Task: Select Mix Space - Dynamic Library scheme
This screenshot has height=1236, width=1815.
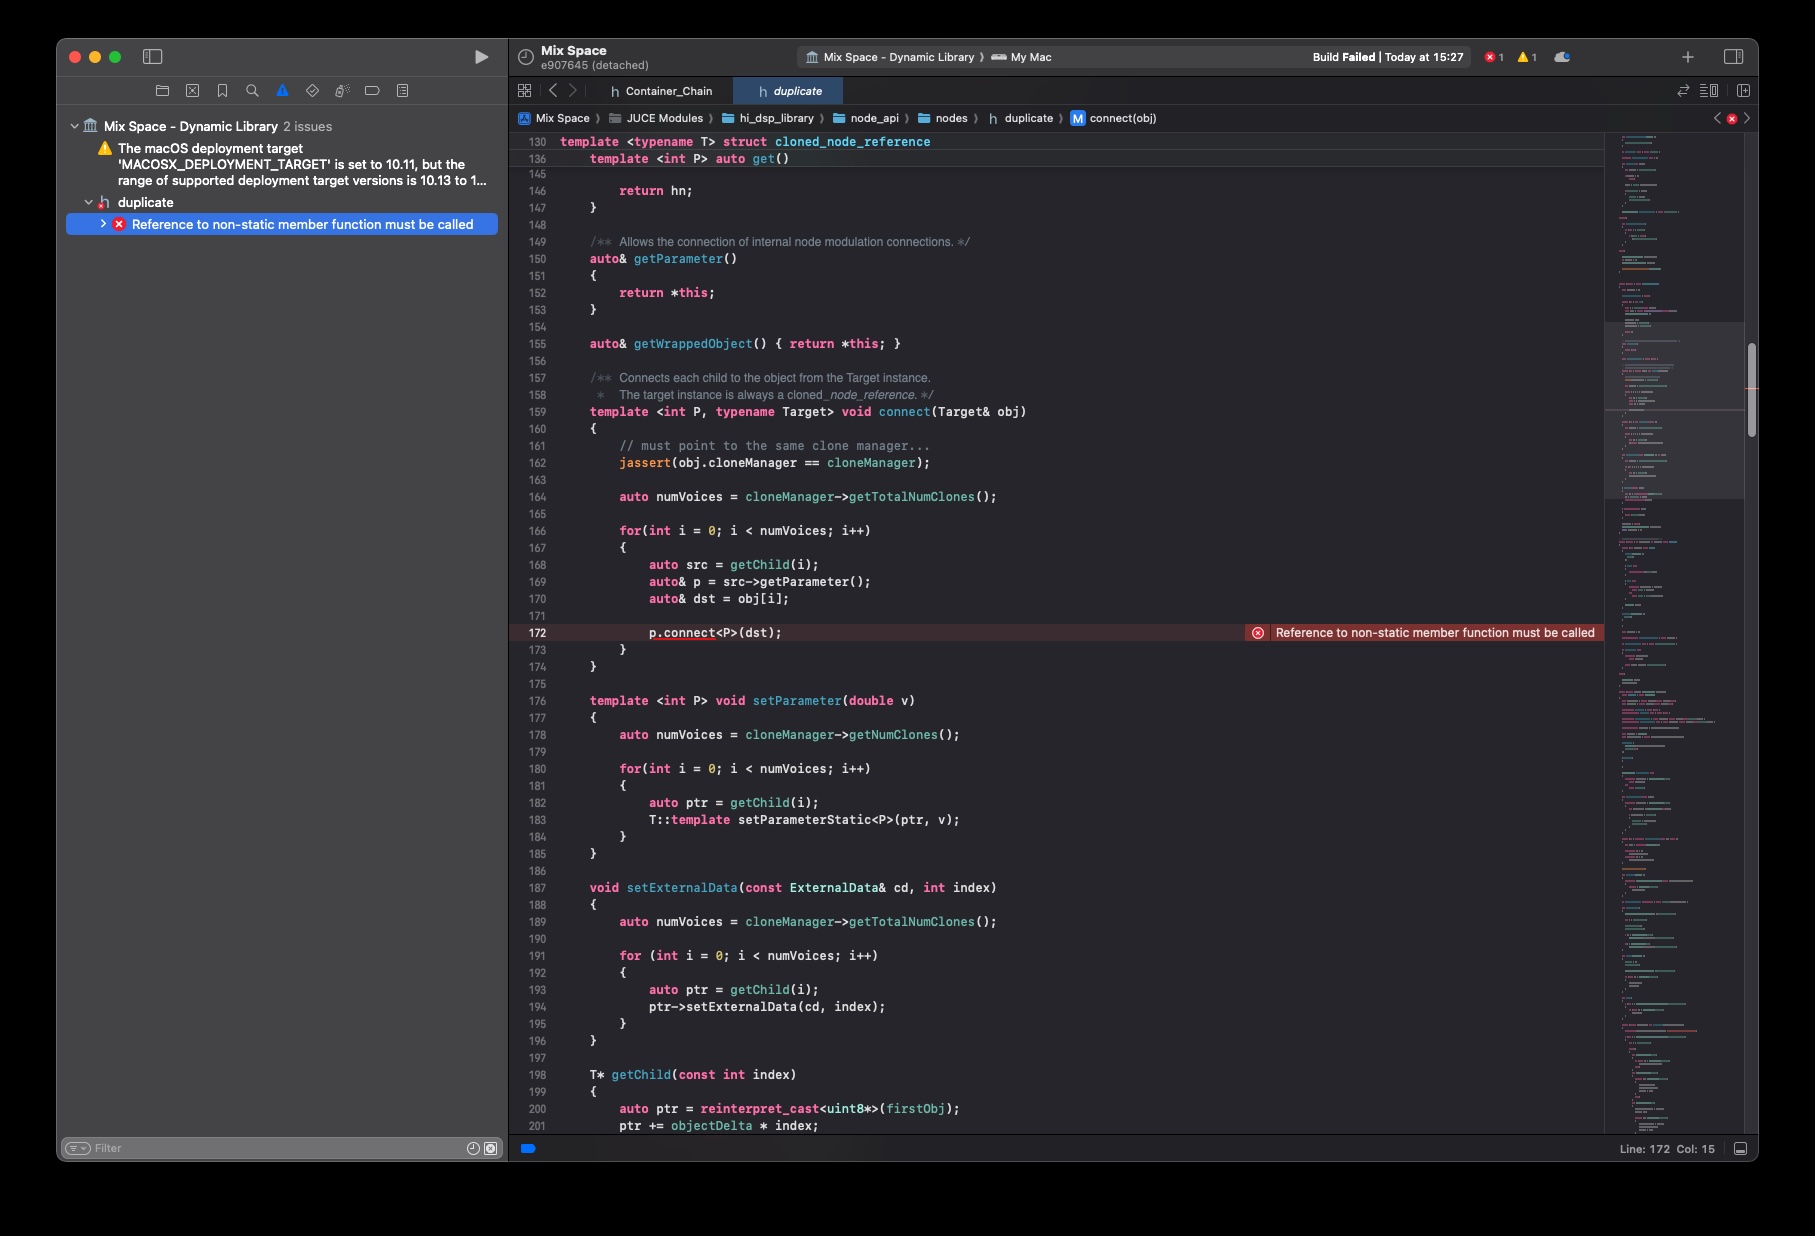Action: pos(890,57)
